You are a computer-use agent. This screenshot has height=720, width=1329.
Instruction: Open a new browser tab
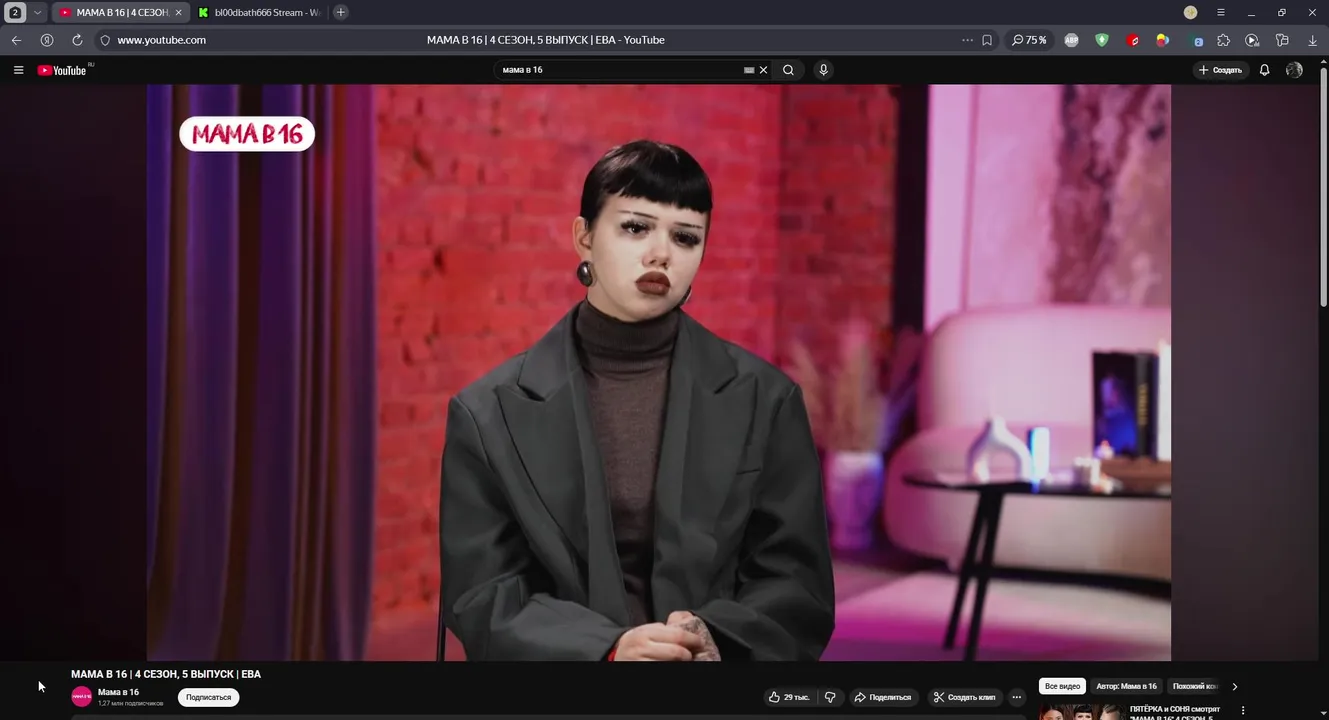341,12
